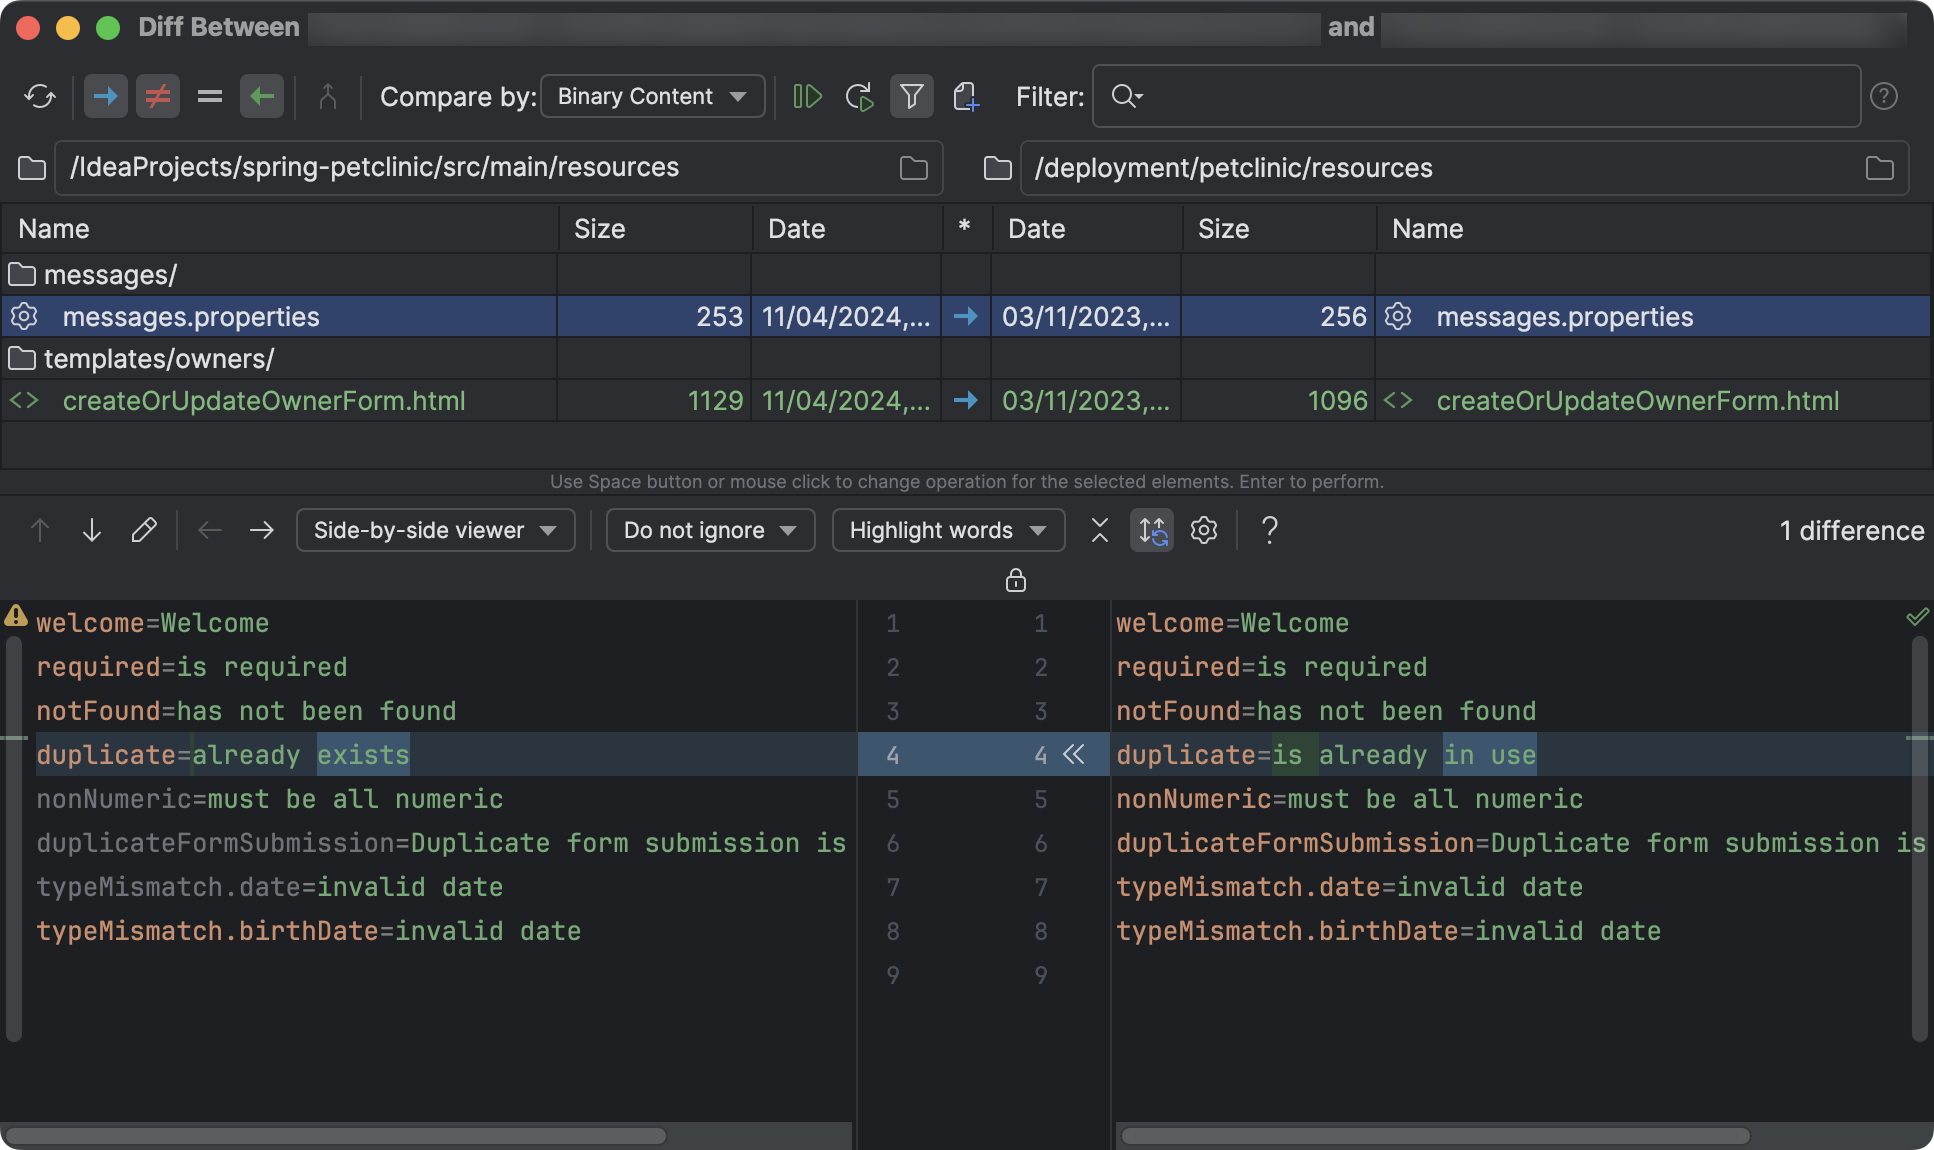Refresh the directory comparison
Viewport: 1934px width, 1150px height.
[42, 96]
